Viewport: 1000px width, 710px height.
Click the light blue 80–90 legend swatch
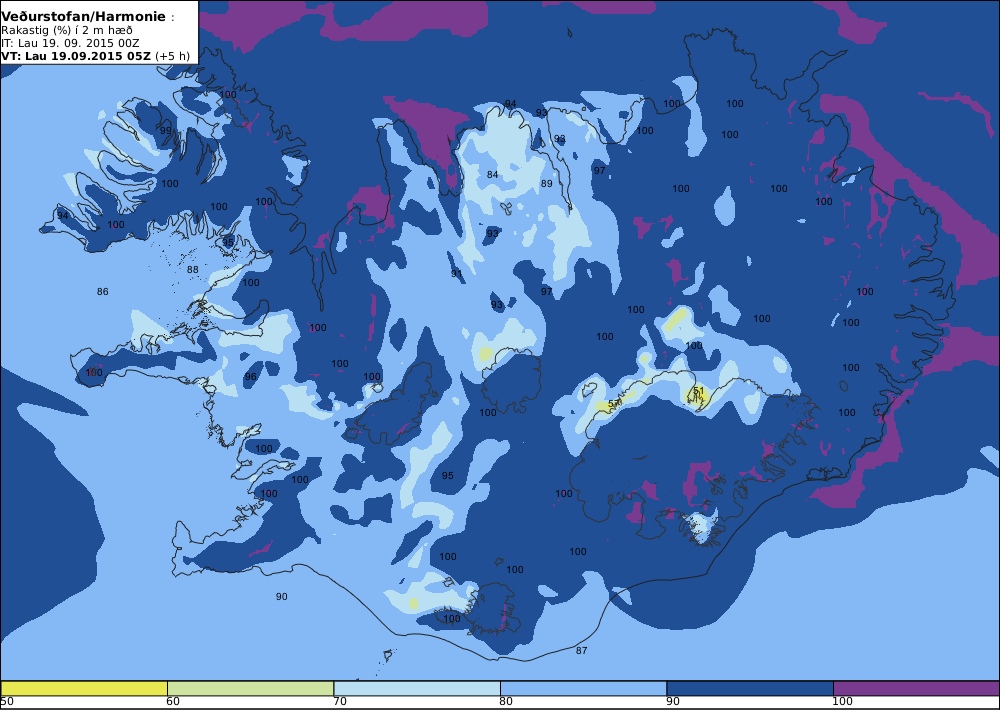pyautogui.click(x=583, y=689)
